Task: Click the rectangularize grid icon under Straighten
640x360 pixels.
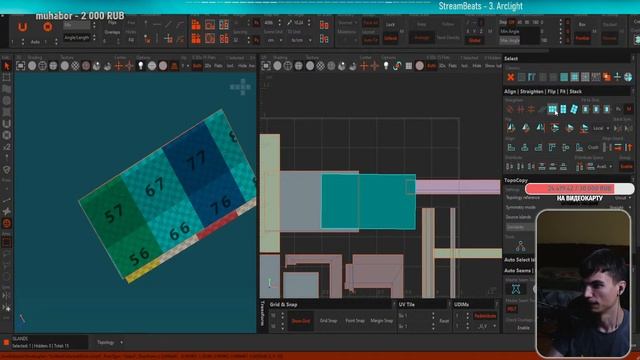Action: tap(552, 109)
